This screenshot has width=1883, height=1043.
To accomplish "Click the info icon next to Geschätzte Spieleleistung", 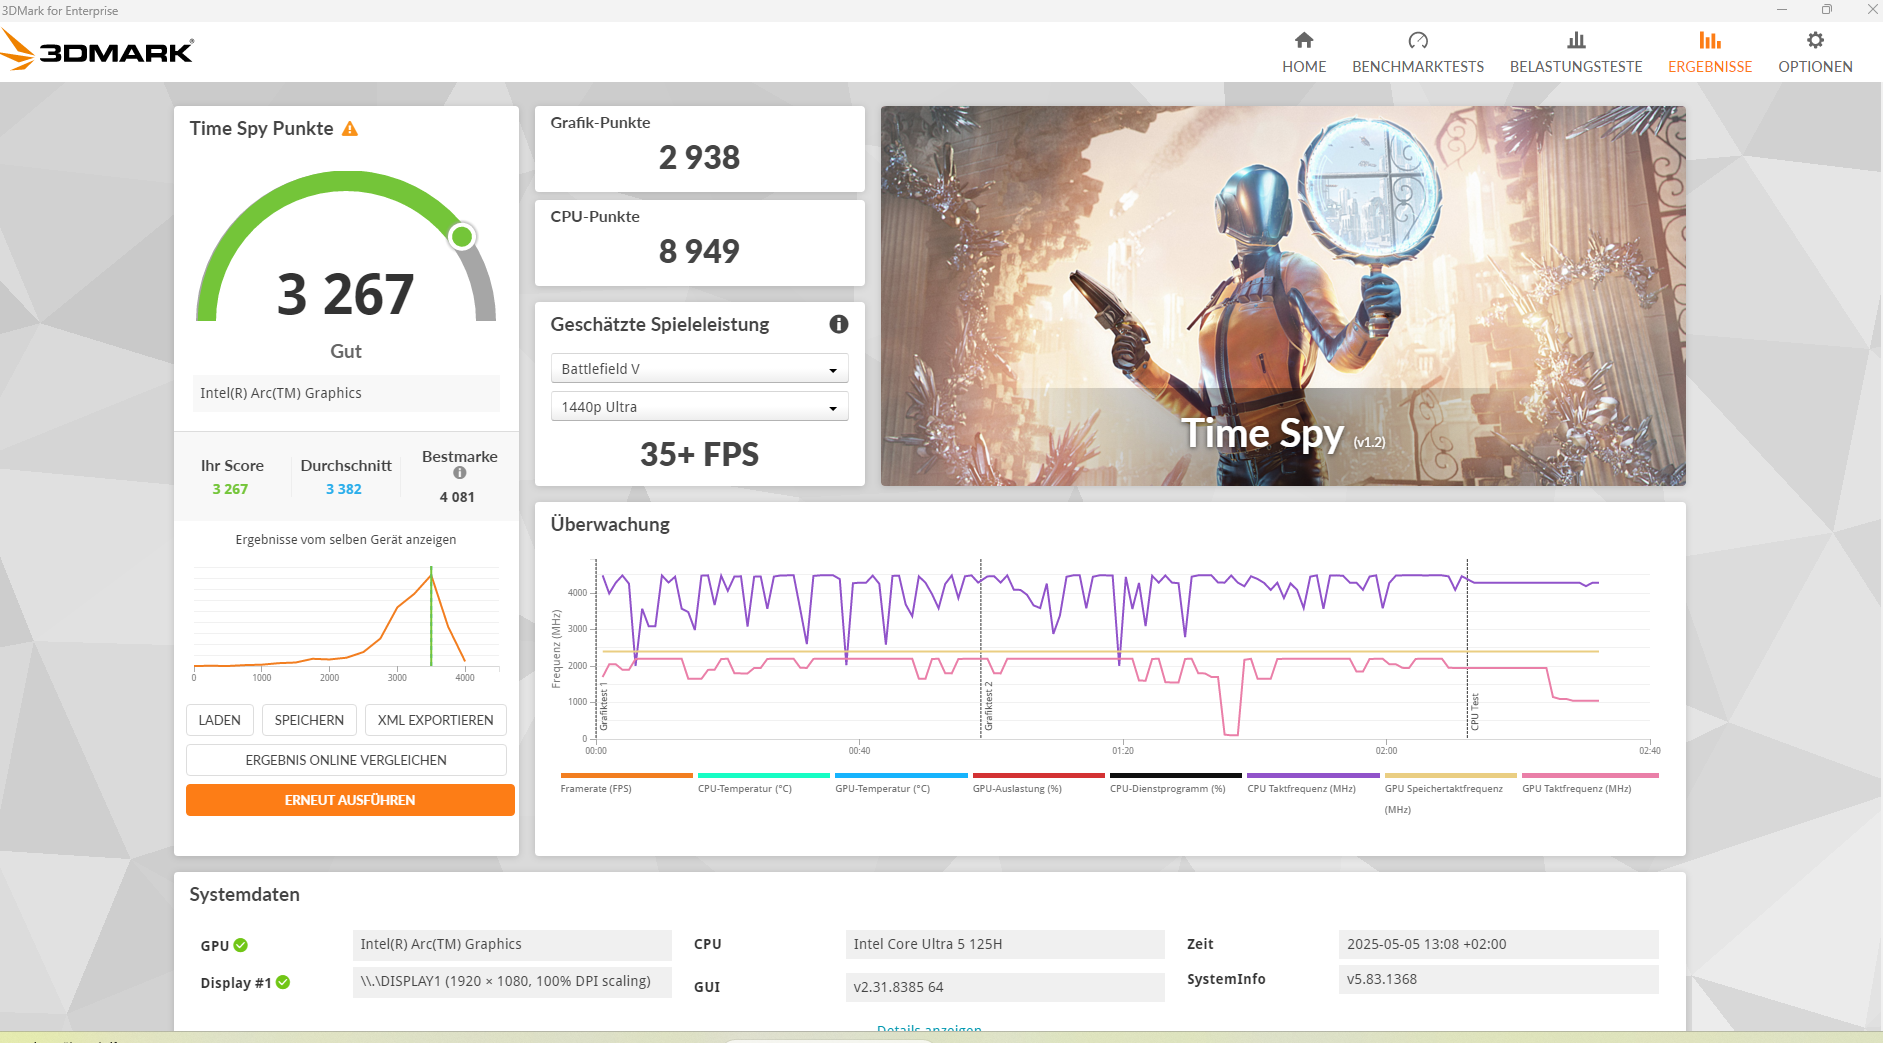I will pyautogui.click(x=839, y=324).
